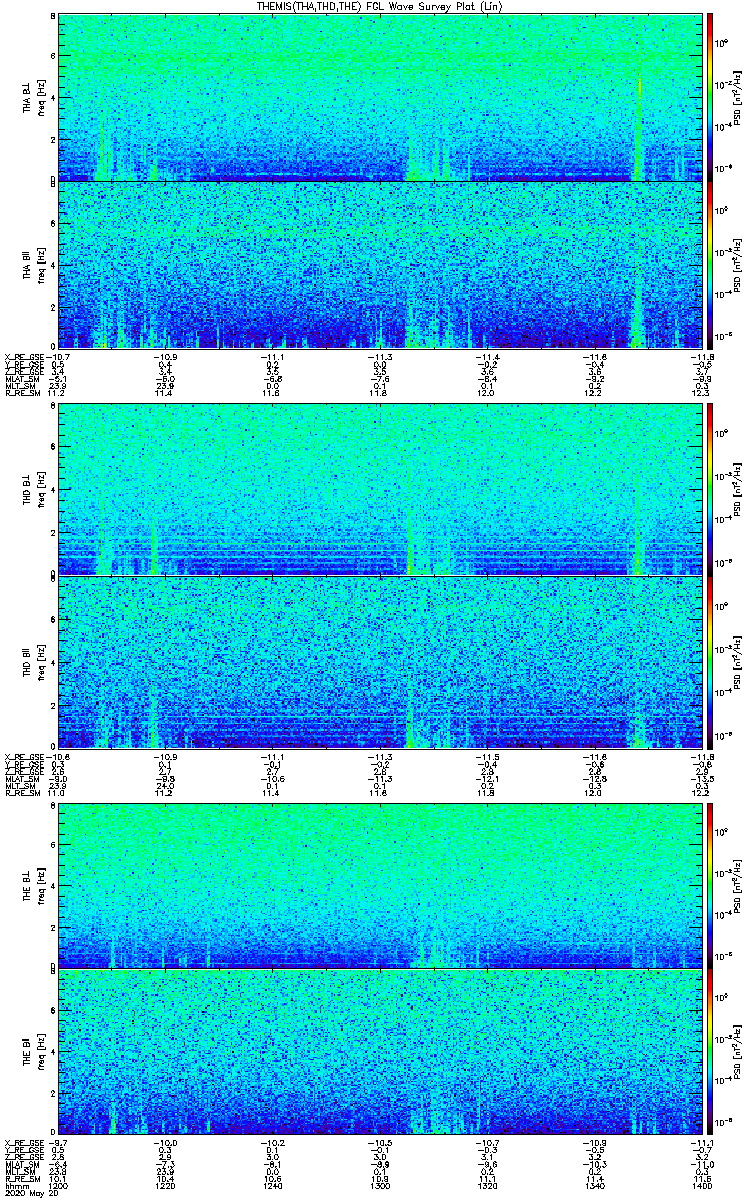Select the 'THA BL freq [Hz]' axis label
The width and height of the screenshot is (750, 1200).
tap(34, 97)
